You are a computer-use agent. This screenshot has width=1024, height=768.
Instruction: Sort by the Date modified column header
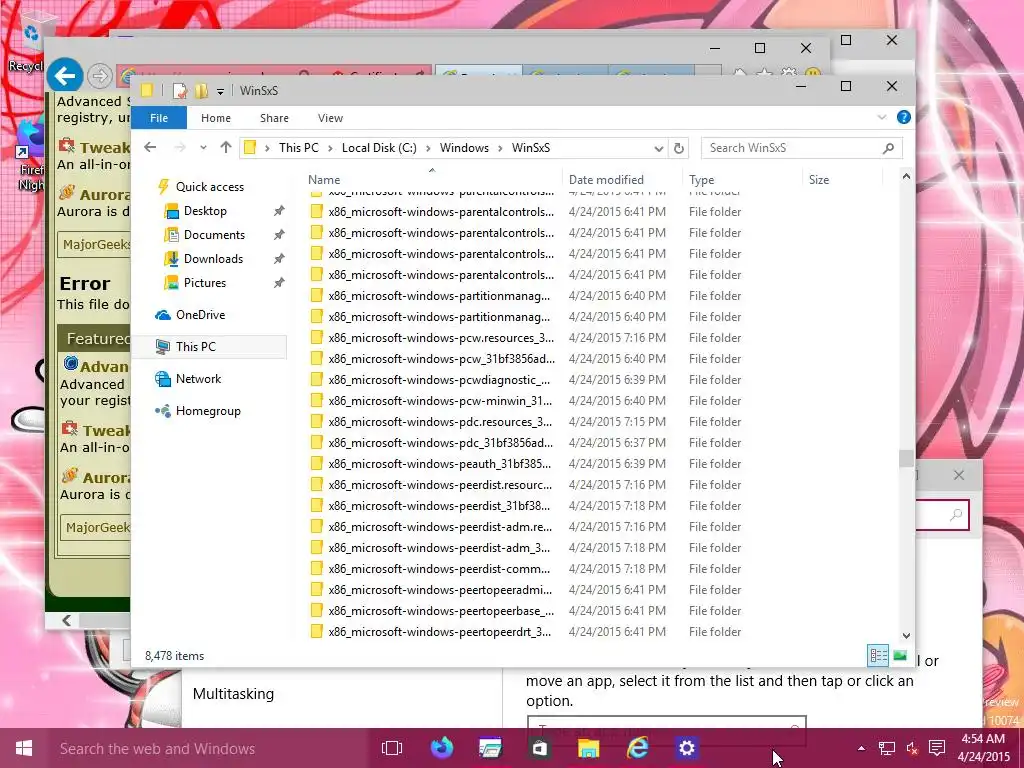click(x=606, y=180)
